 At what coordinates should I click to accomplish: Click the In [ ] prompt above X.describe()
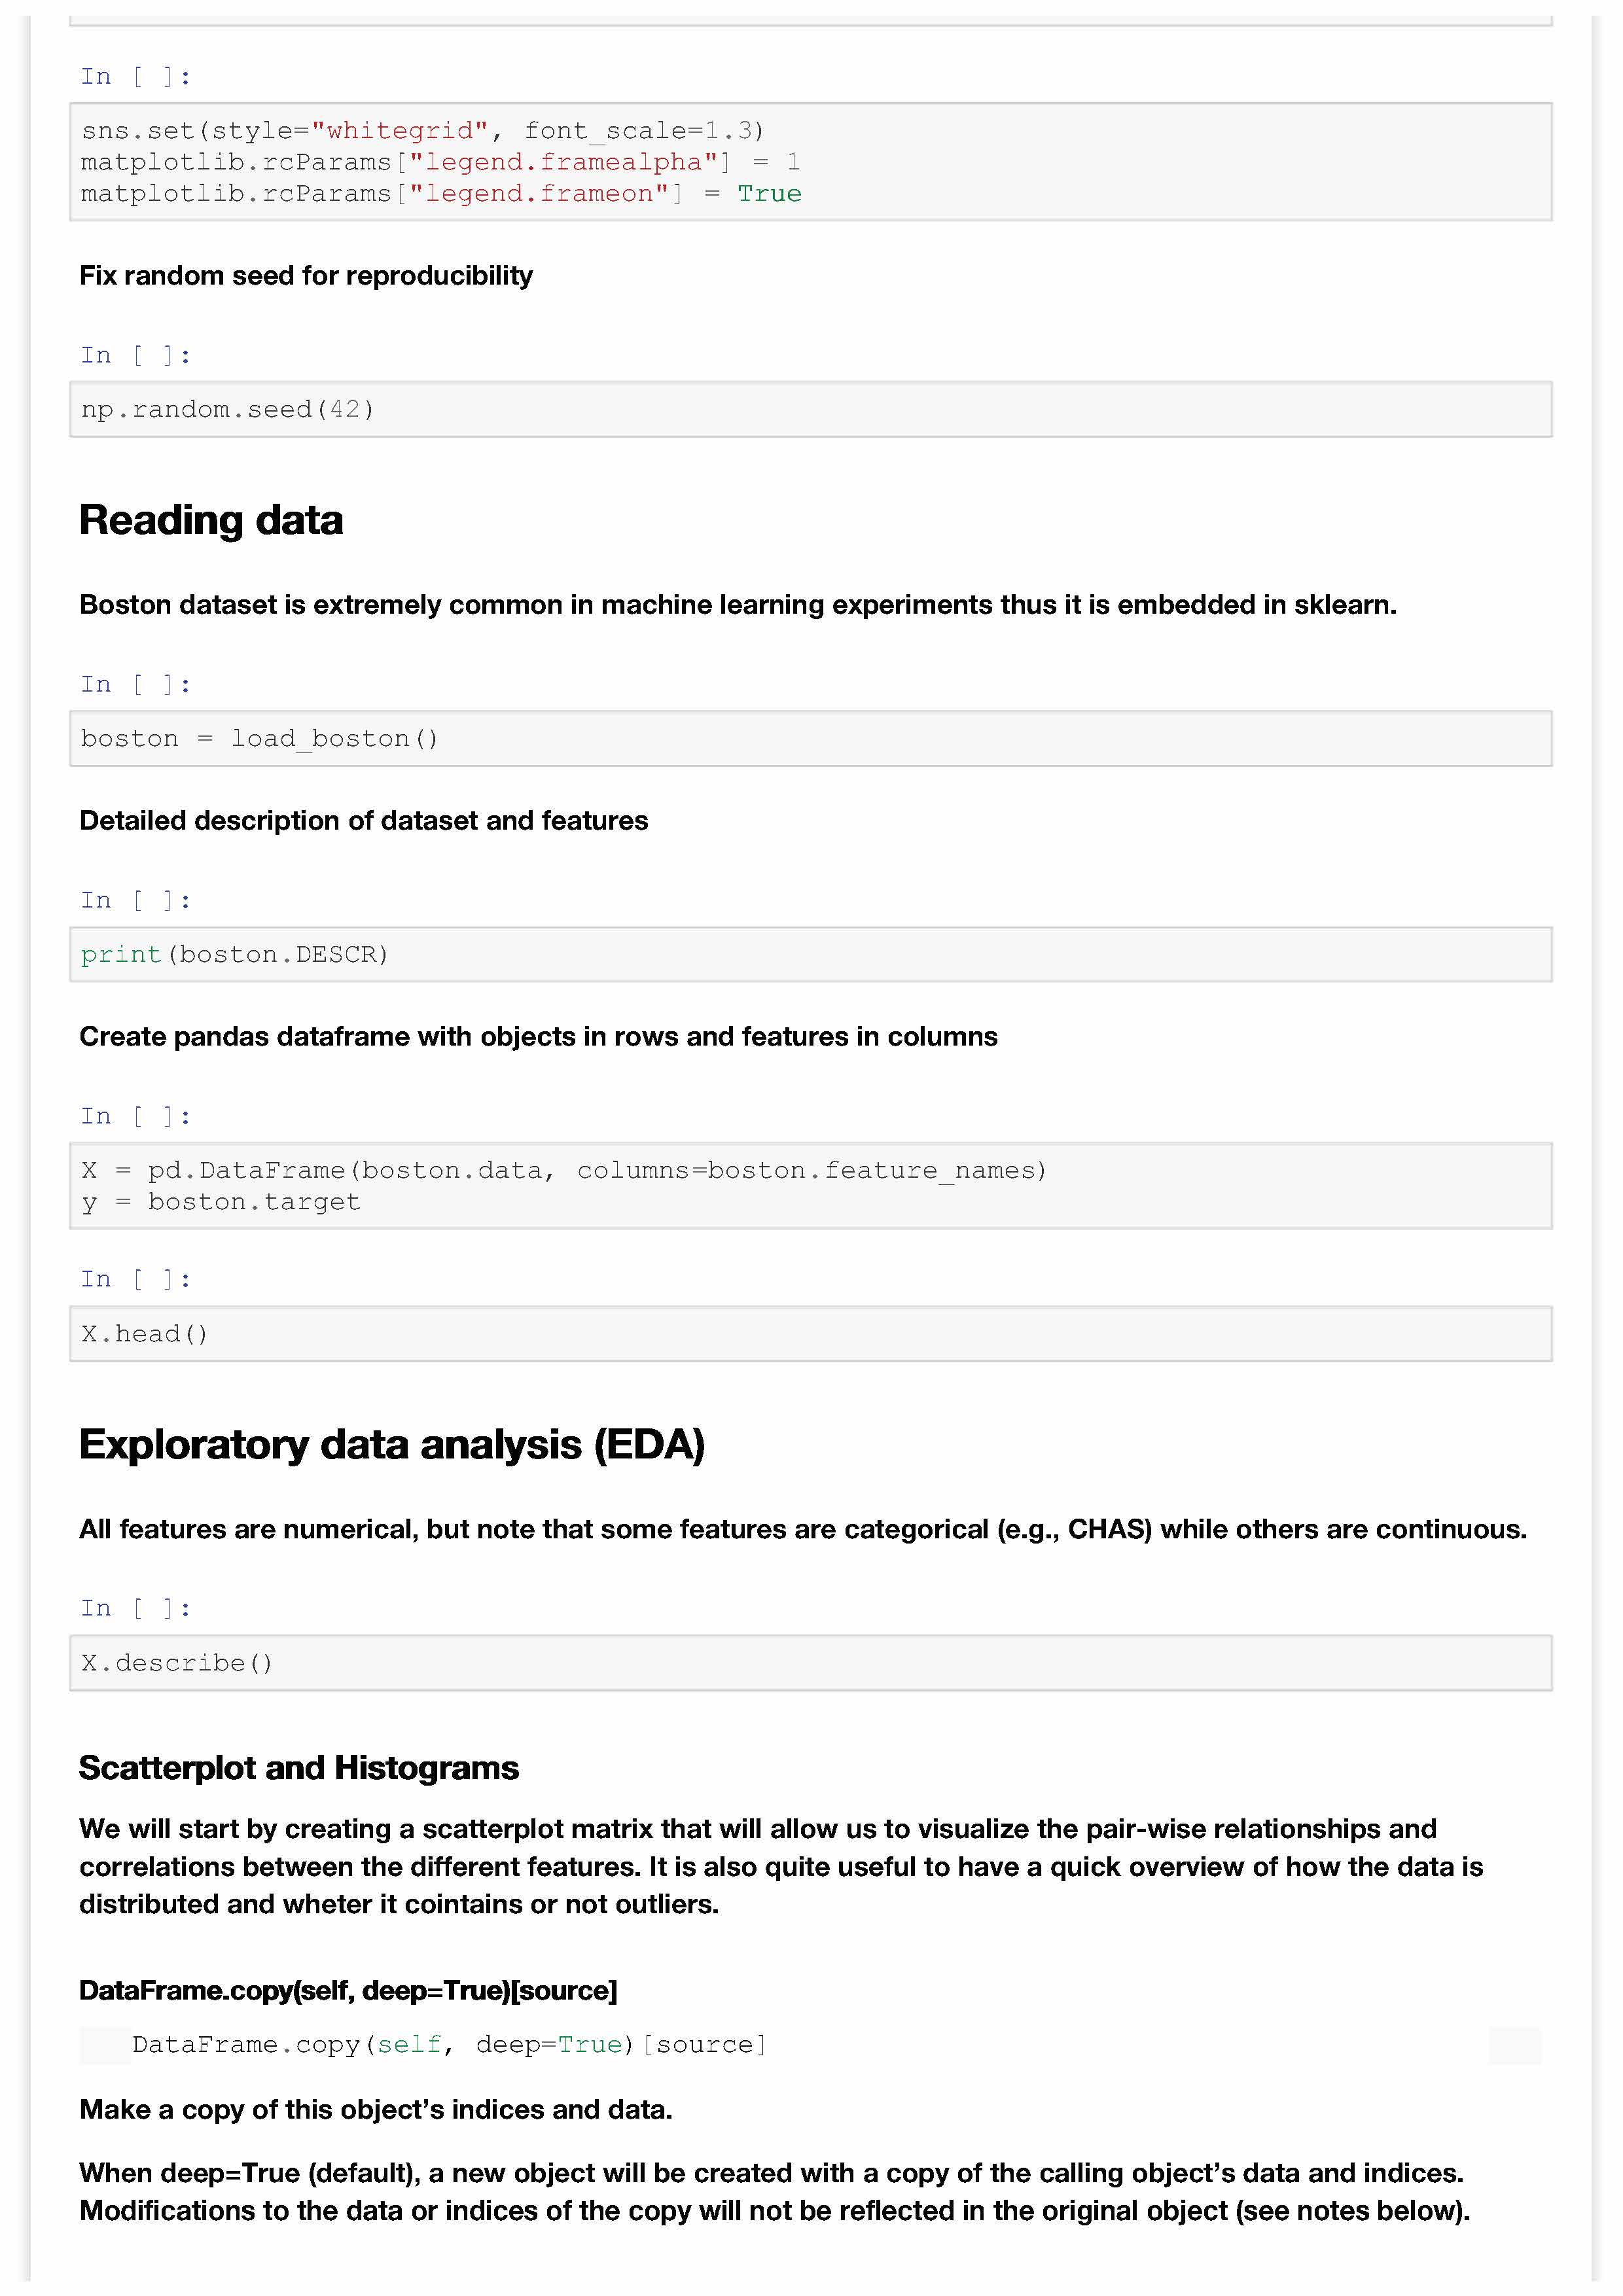coord(135,1608)
